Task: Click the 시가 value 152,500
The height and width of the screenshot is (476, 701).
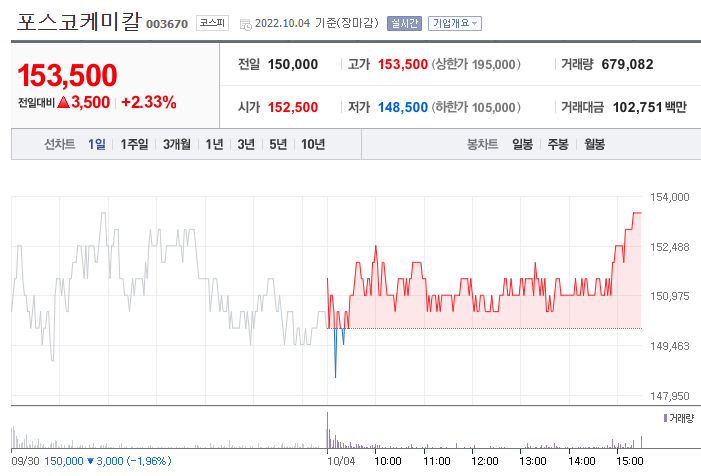Action: 293,107
